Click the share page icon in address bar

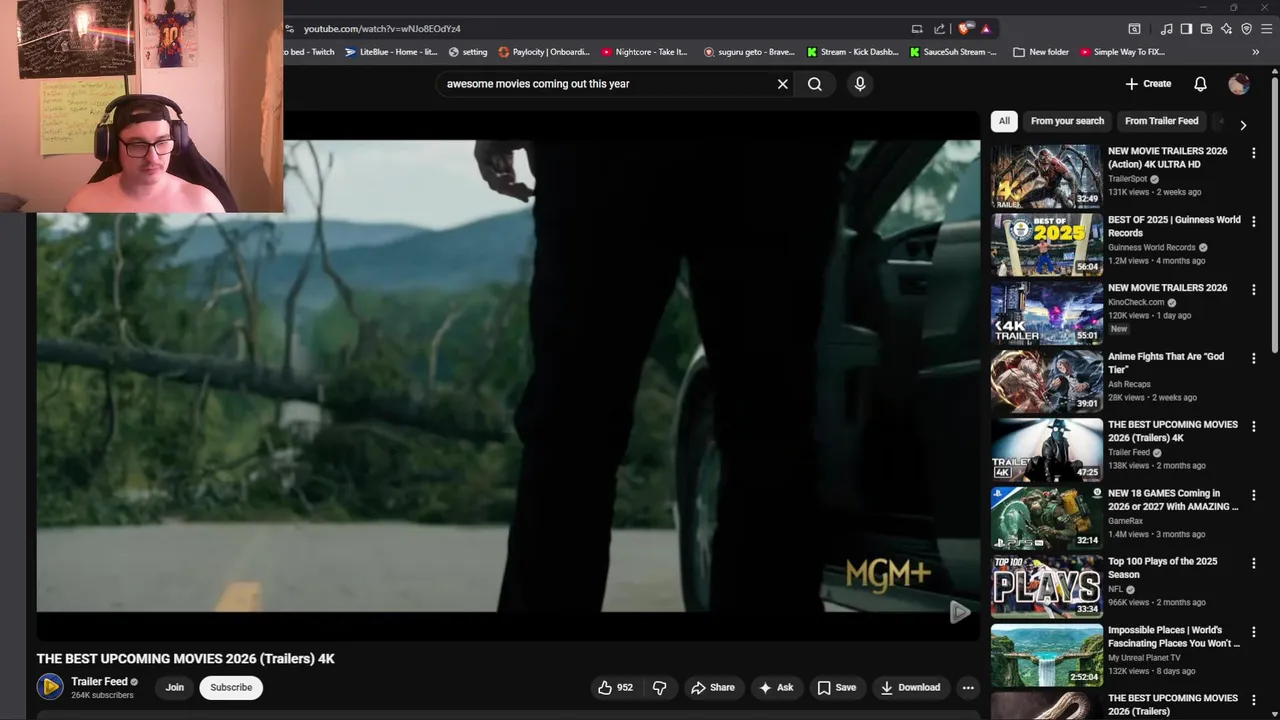point(939,29)
